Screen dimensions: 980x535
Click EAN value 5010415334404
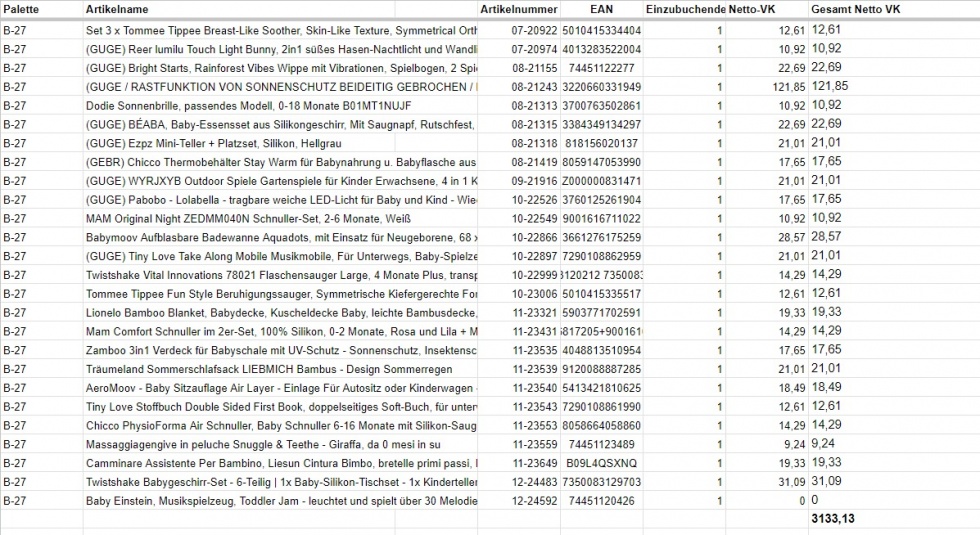(x=601, y=31)
